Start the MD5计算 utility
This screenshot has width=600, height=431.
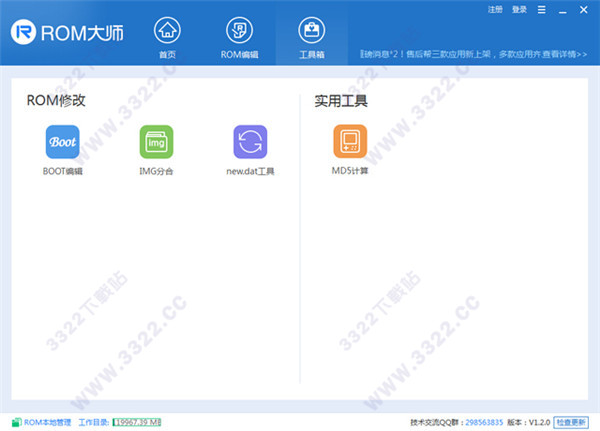pos(350,141)
